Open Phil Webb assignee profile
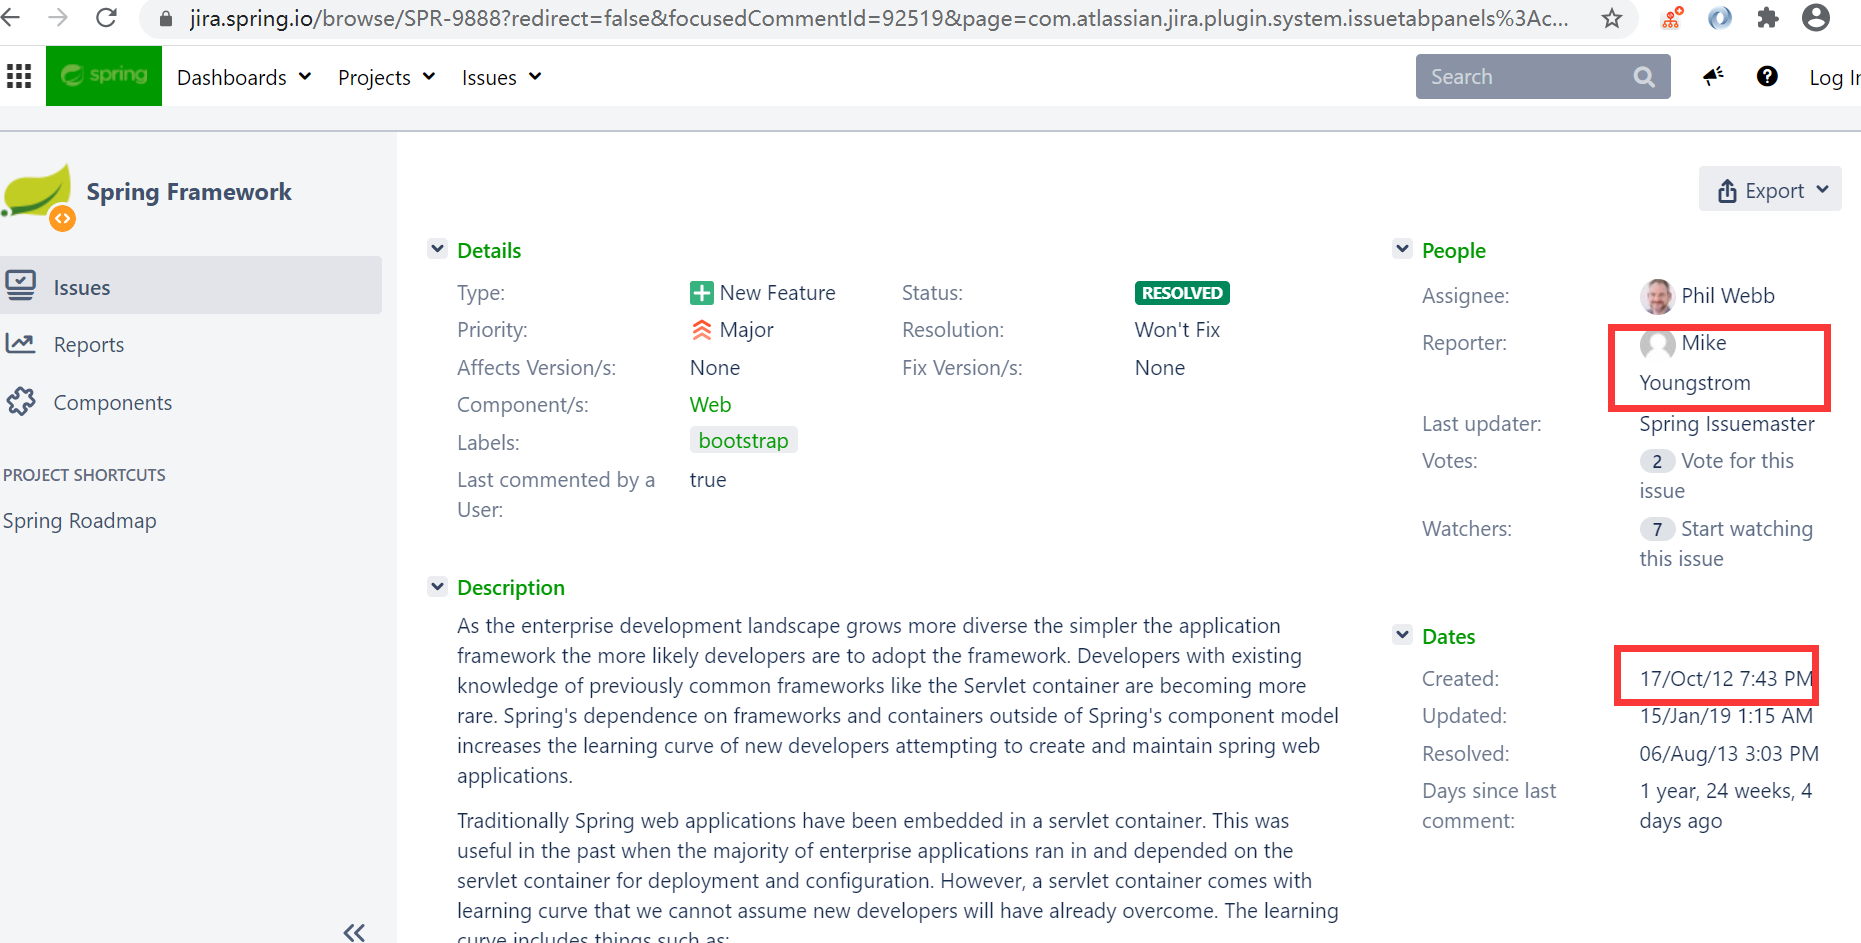Image resolution: width=1861 pixels, height=943 pixels. coord(1727,295)
